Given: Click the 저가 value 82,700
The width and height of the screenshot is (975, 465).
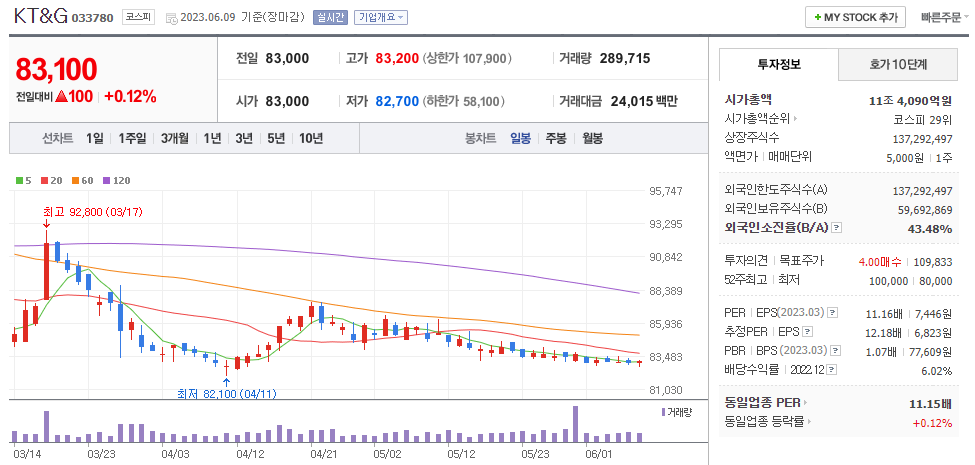Looking at the screenshot, I should click(x=397, y=101).
